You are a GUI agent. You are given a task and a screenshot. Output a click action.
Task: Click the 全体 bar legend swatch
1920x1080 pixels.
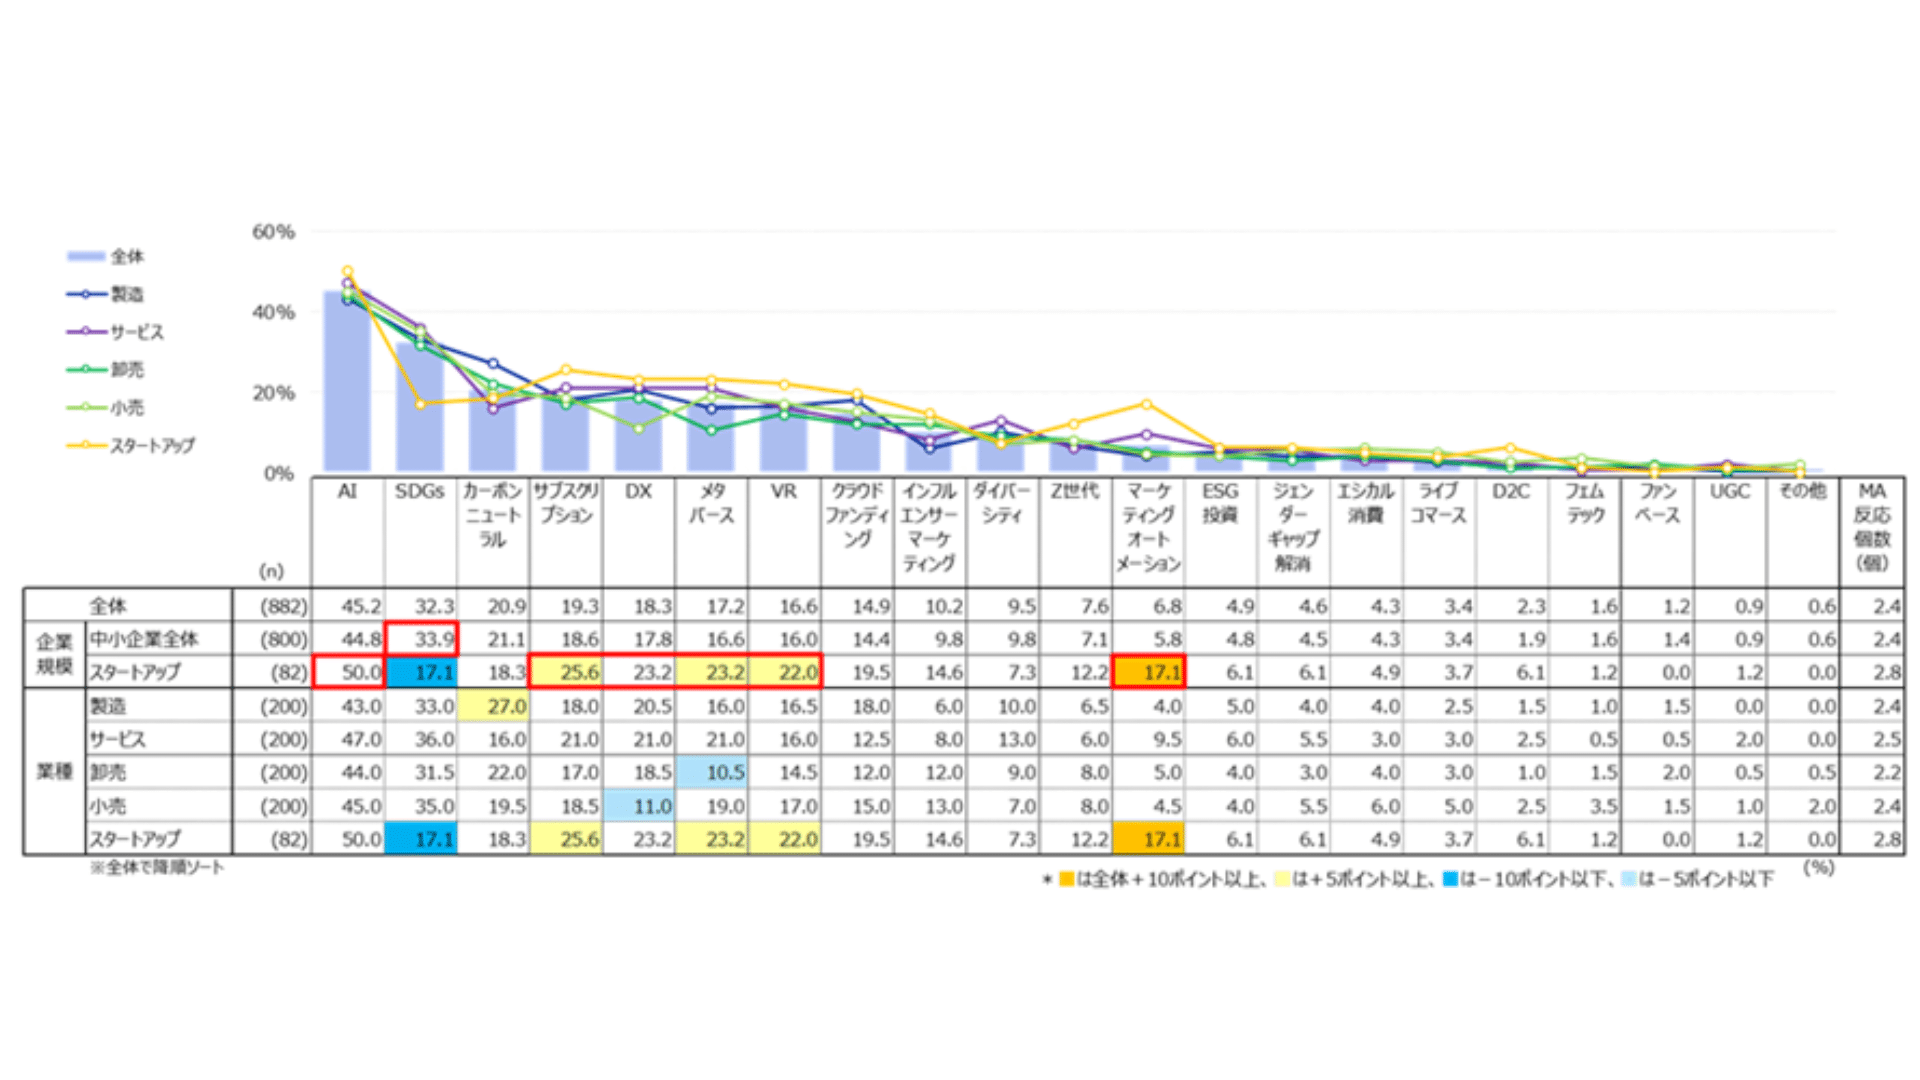86,256
